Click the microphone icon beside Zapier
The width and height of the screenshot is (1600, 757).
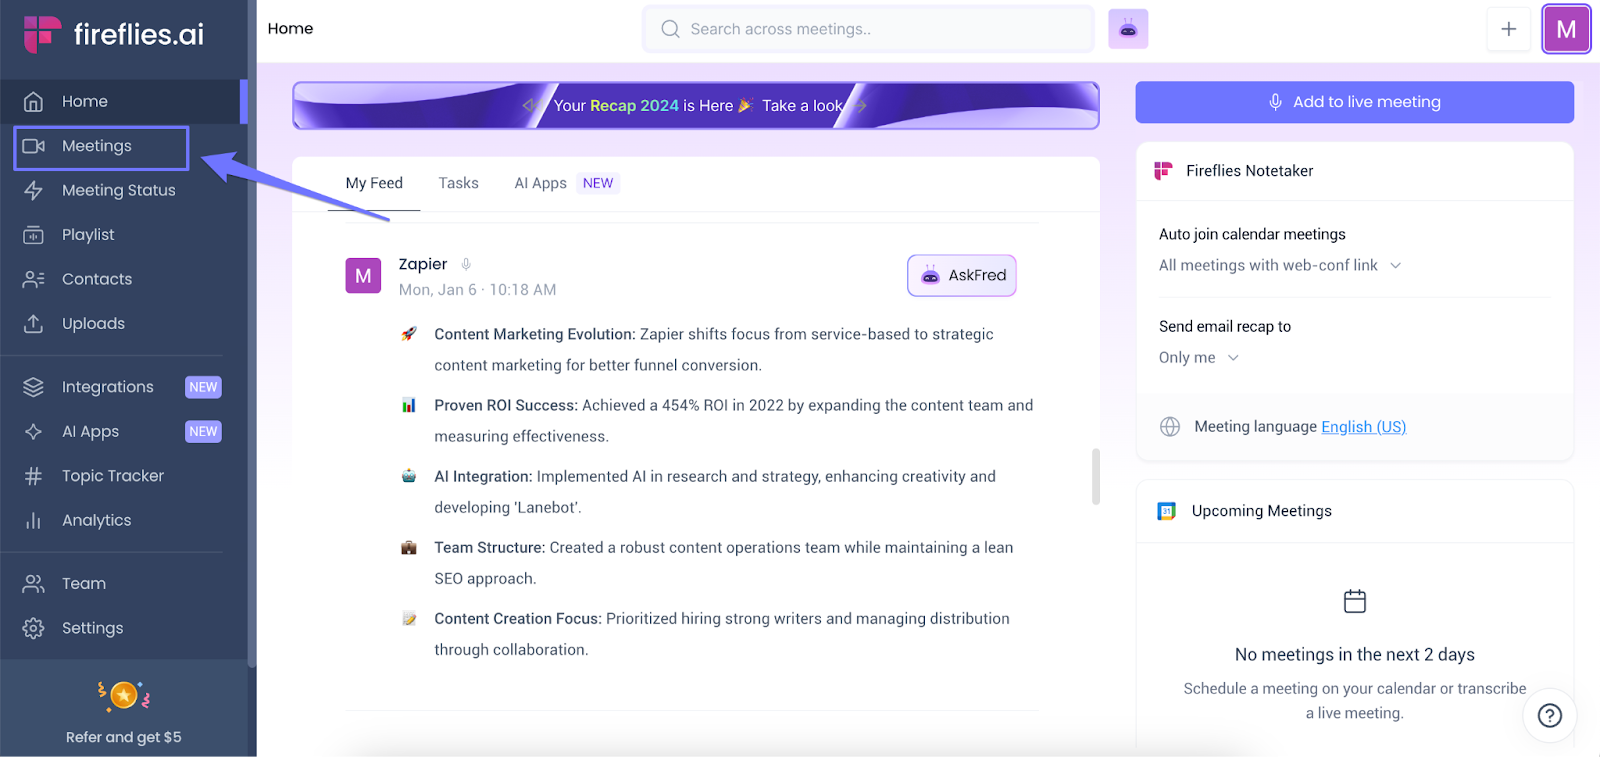[x=466, y=264]
